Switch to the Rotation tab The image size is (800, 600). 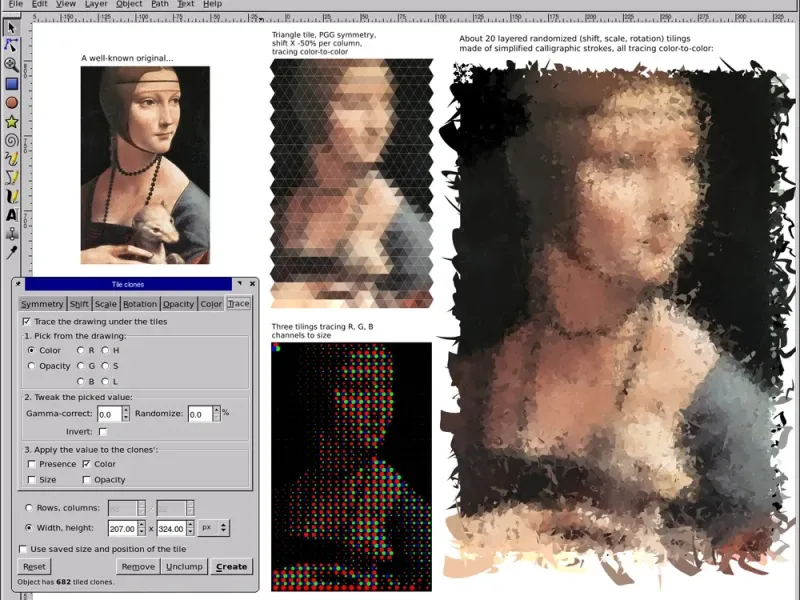point(140,304)
